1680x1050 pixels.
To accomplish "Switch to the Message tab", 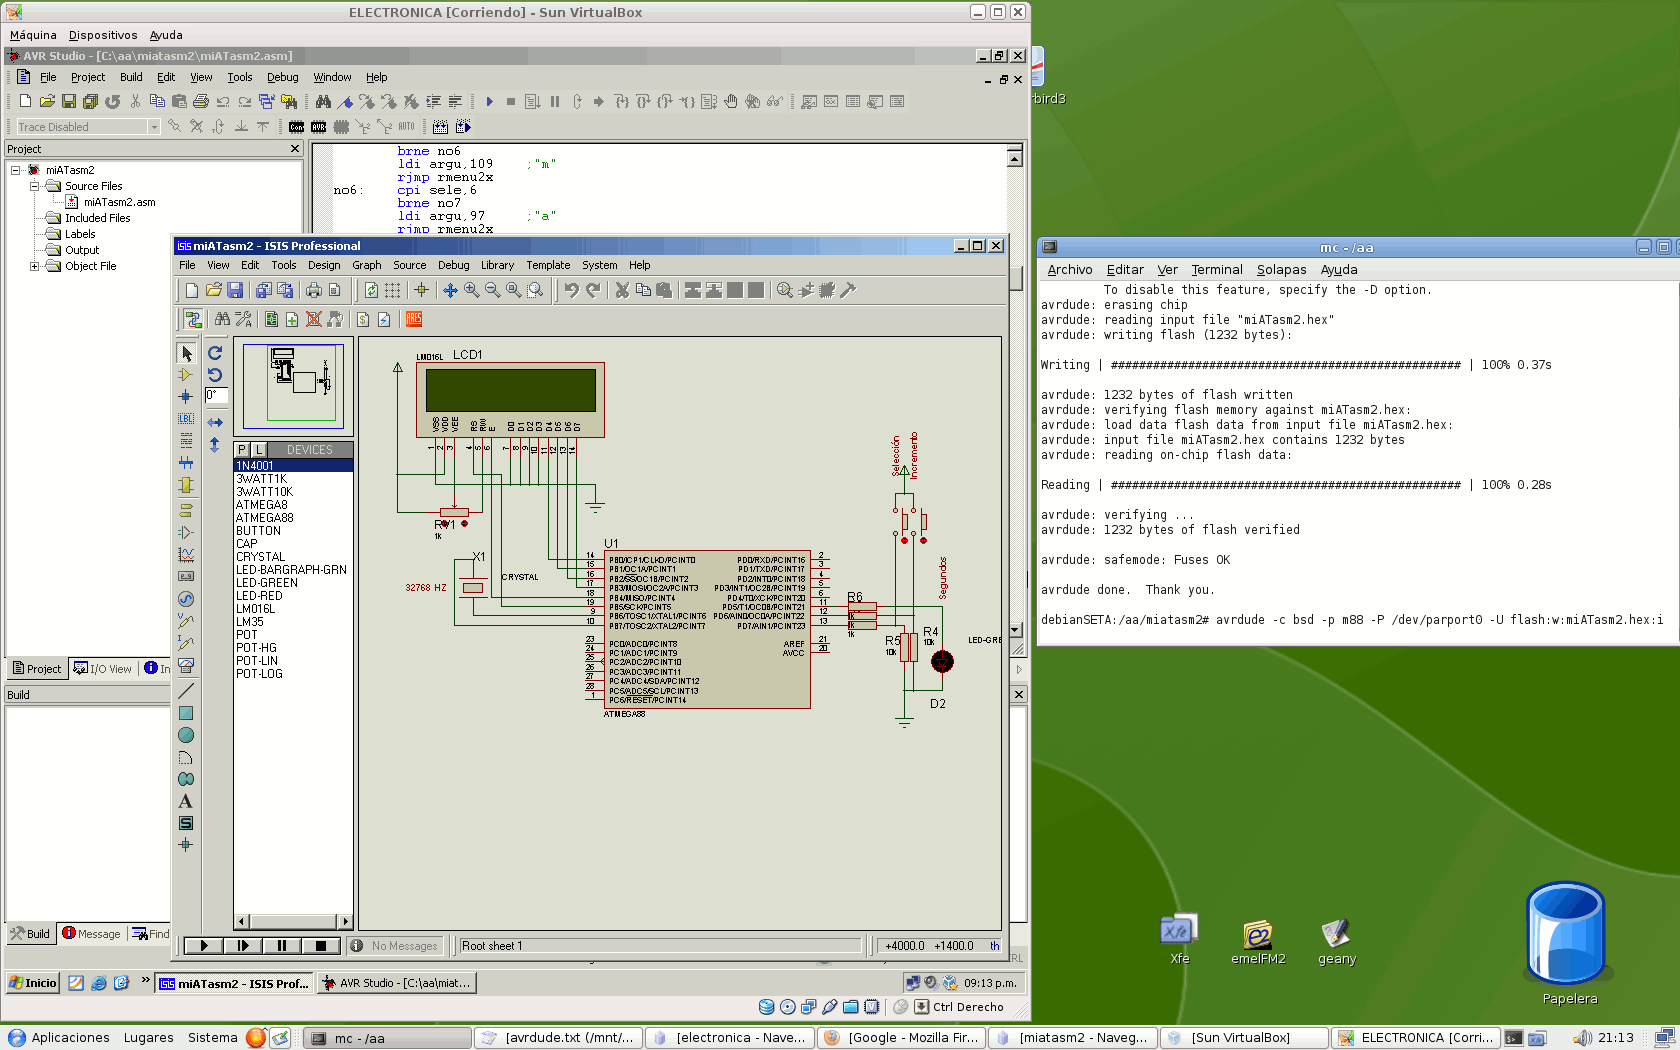I will point(91,933).
